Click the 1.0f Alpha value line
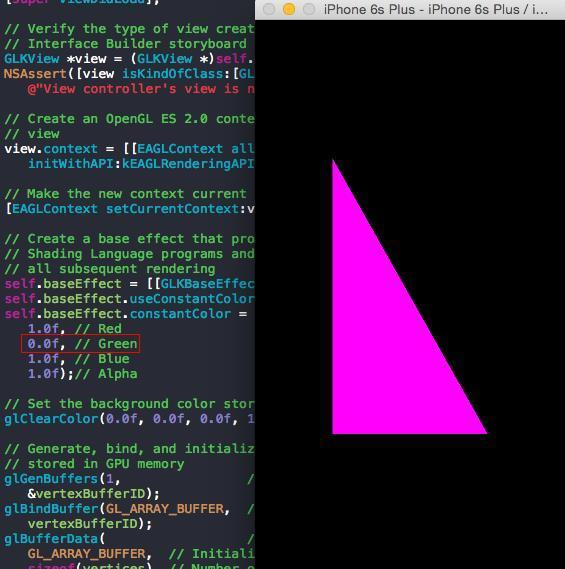This screenshot has width=565, height=569. click(83, 374)
